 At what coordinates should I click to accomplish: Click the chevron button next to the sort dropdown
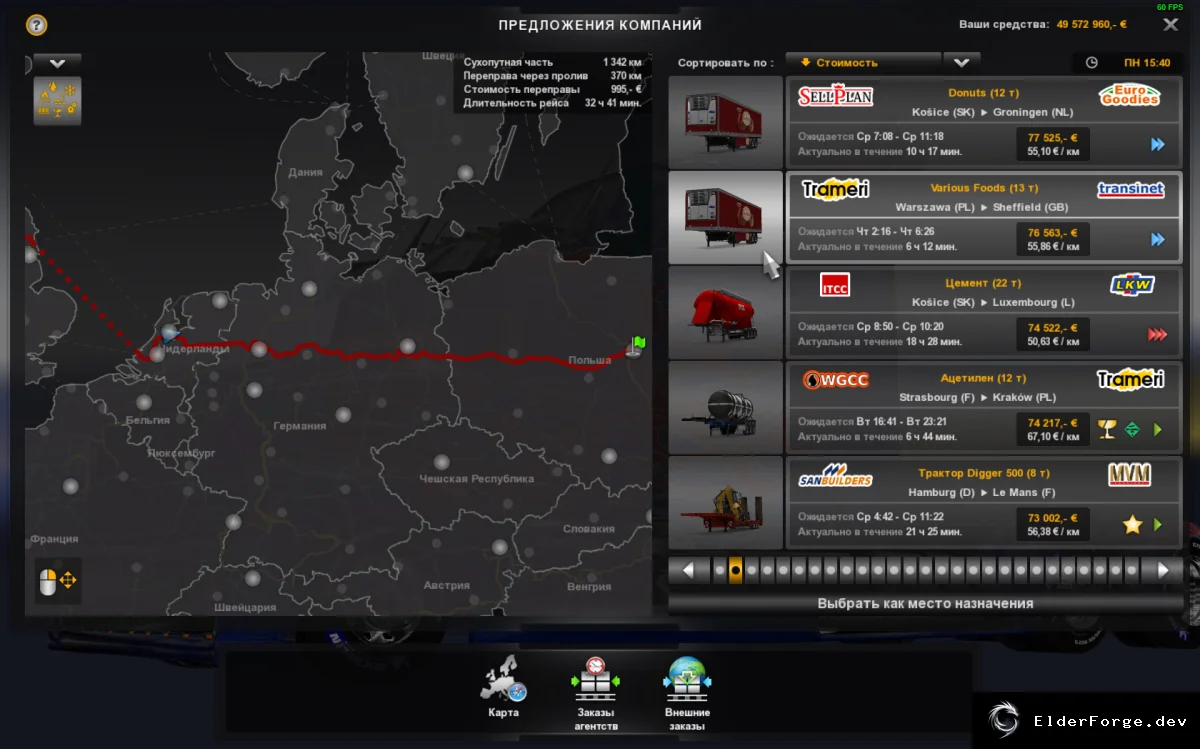pos(962,62)
